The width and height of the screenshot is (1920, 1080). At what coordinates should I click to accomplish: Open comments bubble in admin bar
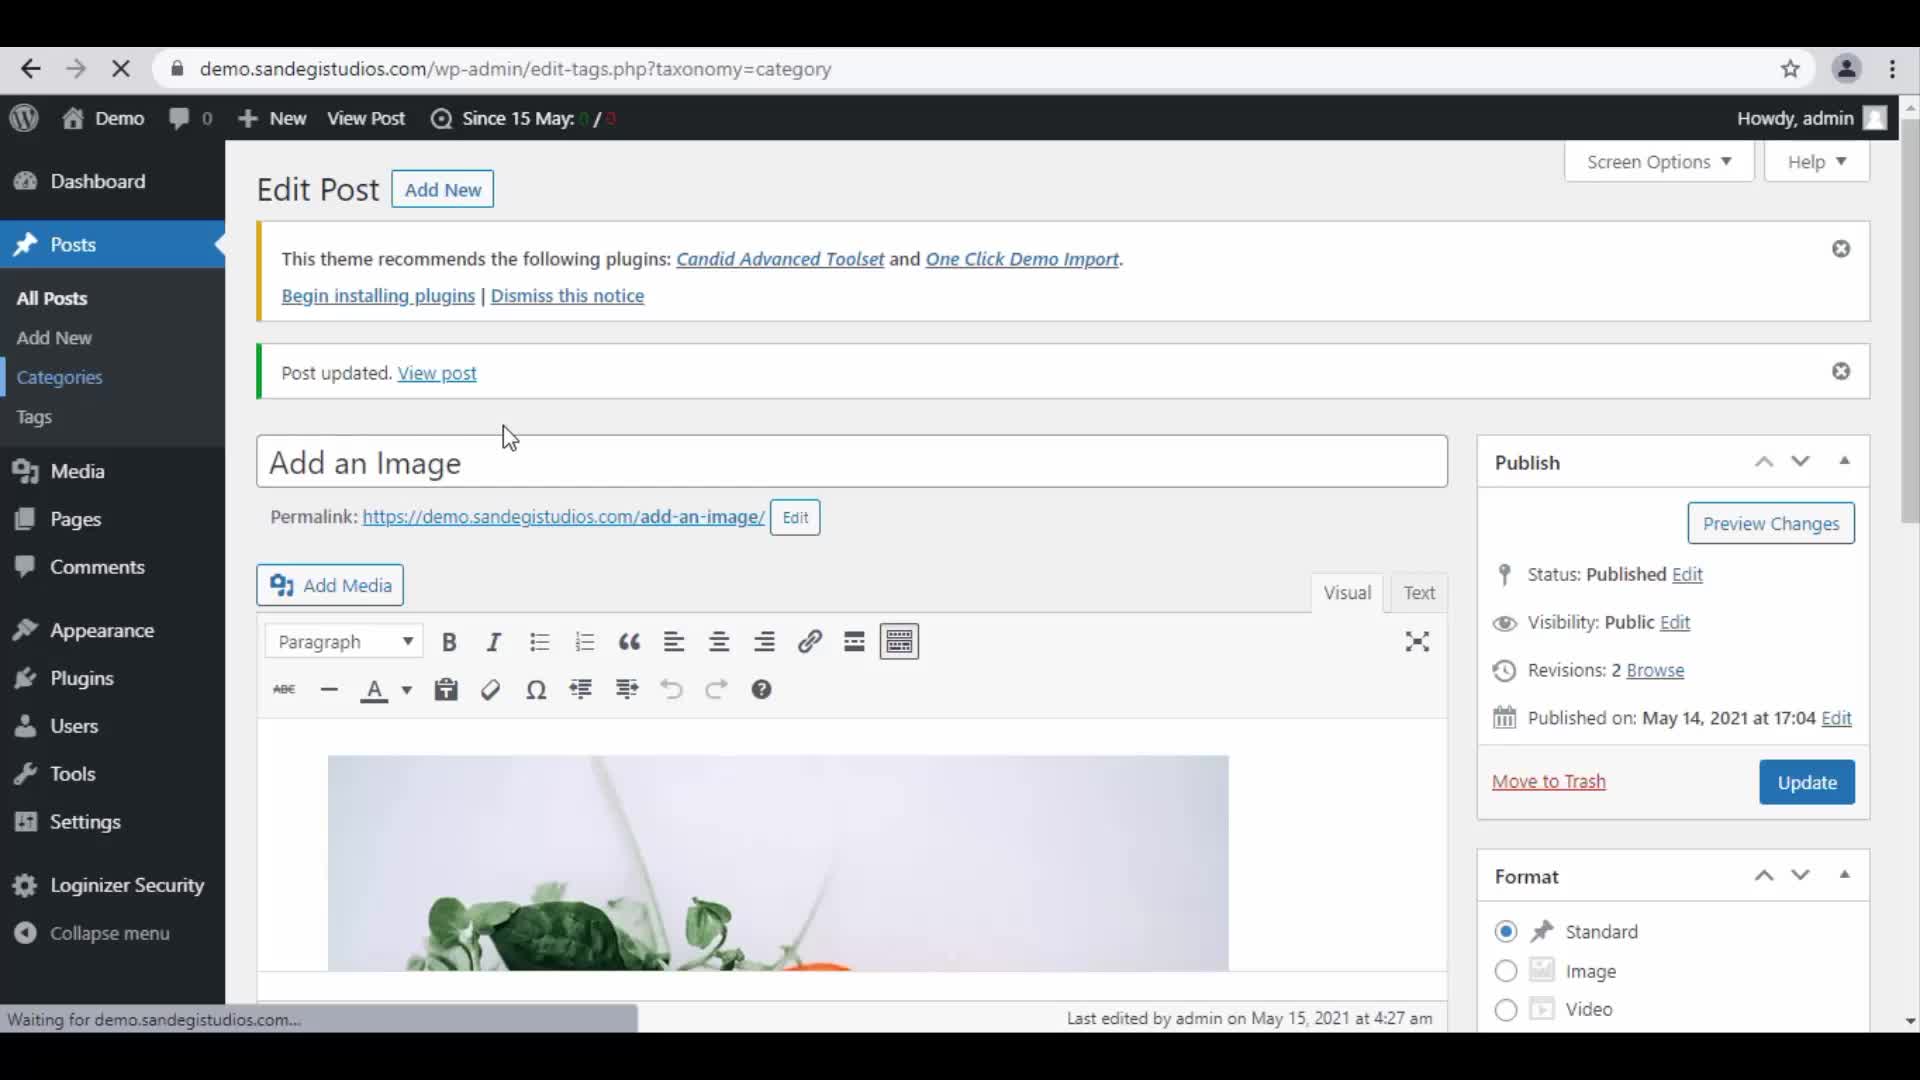[190, 118]
